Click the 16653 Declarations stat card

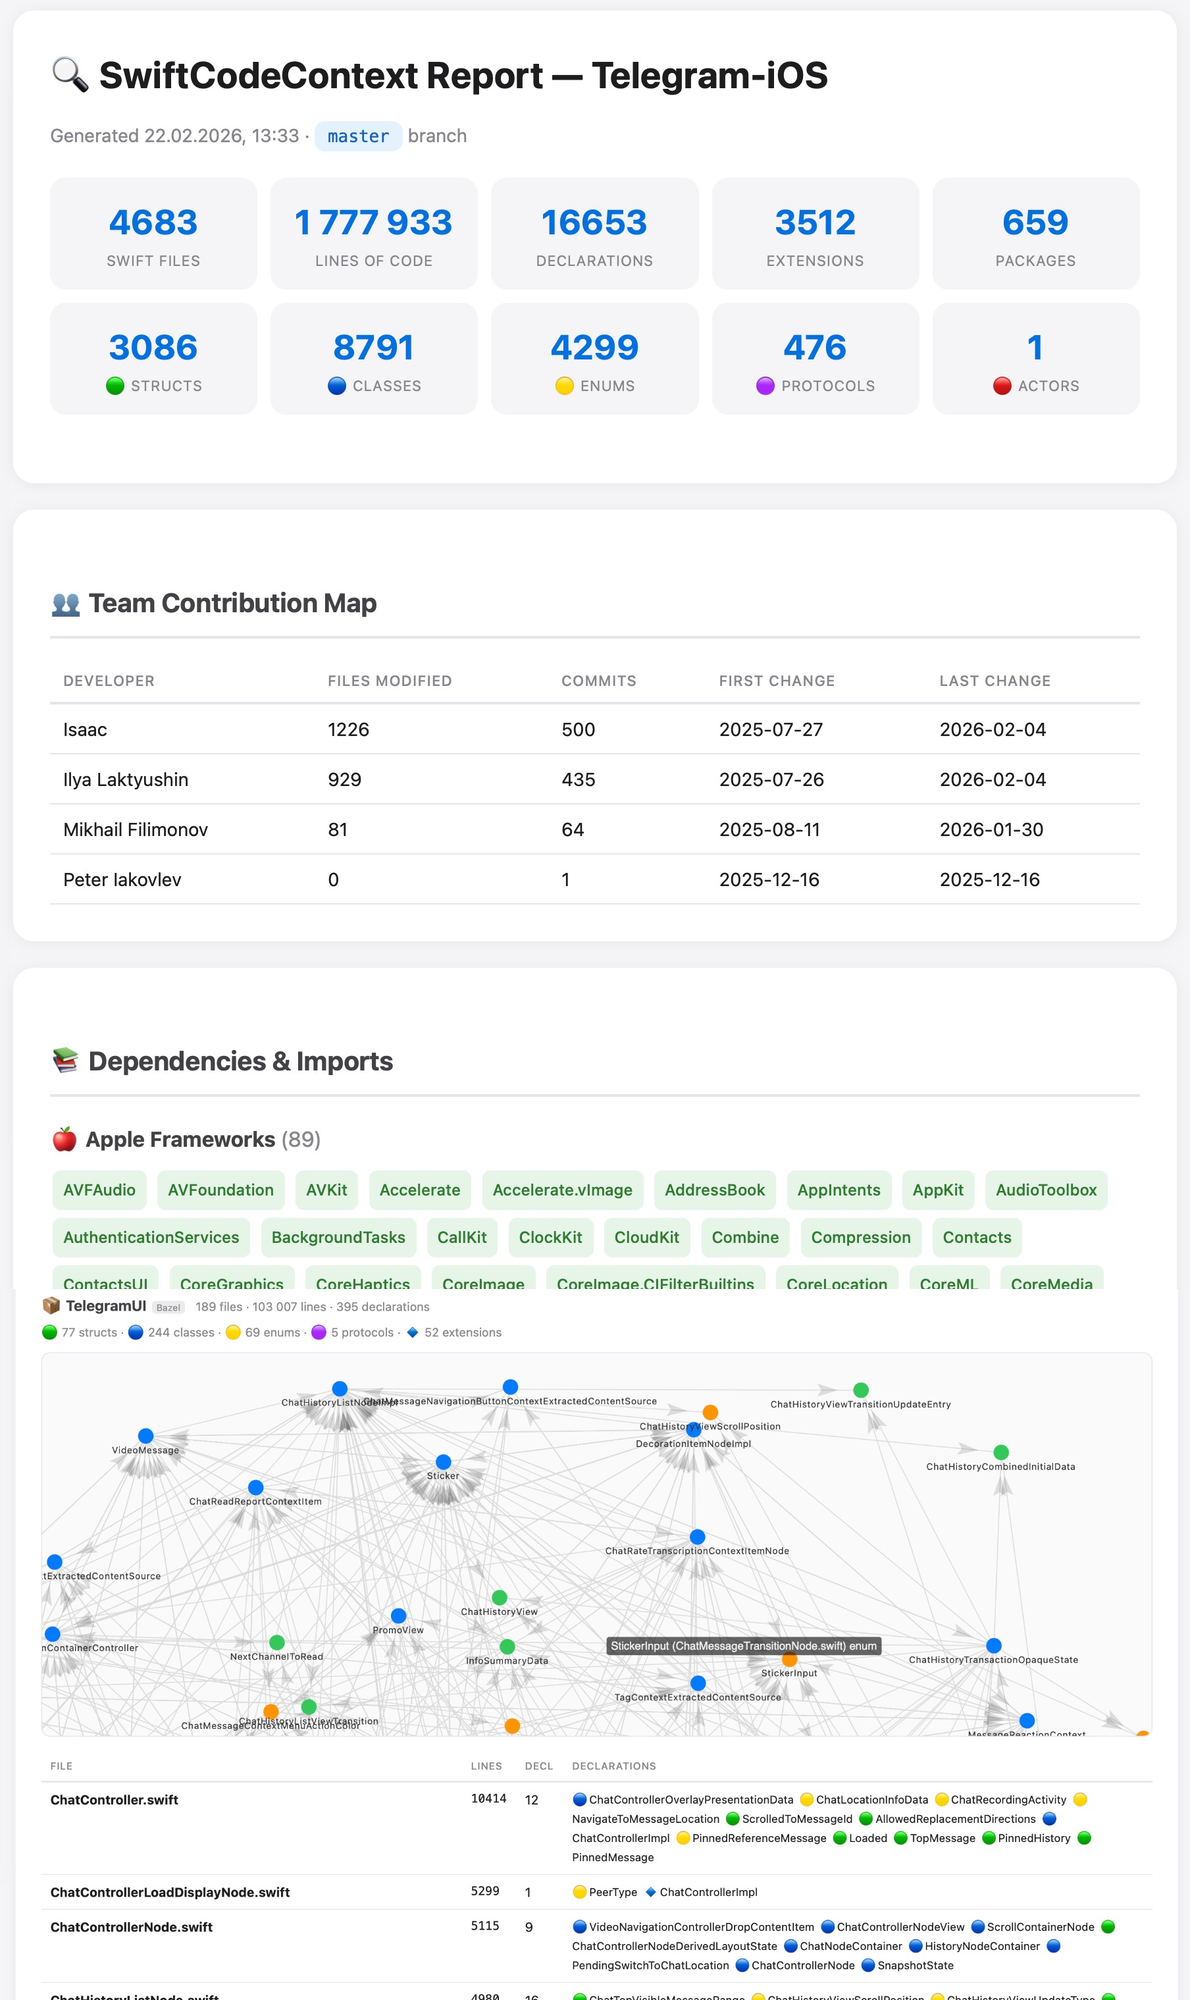point(595,234)
